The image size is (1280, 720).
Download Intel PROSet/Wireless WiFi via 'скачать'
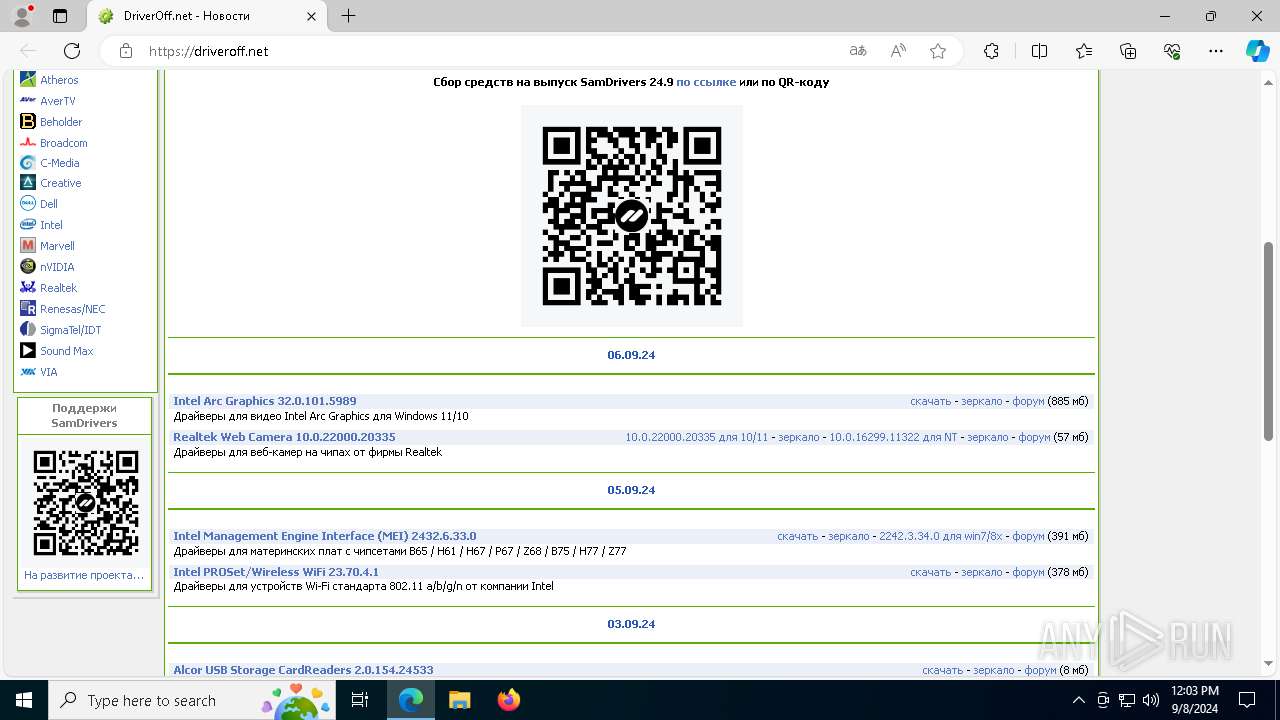tap(930, 572)
